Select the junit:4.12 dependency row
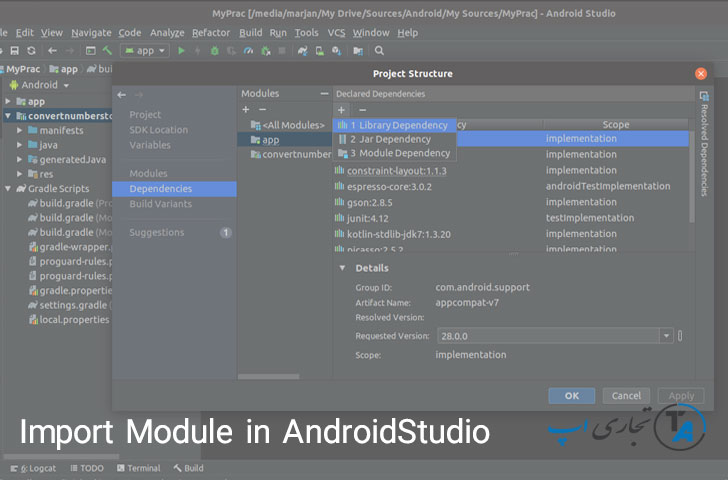The width and height of the screenshot is (728, 480). (x=511, y=218)
